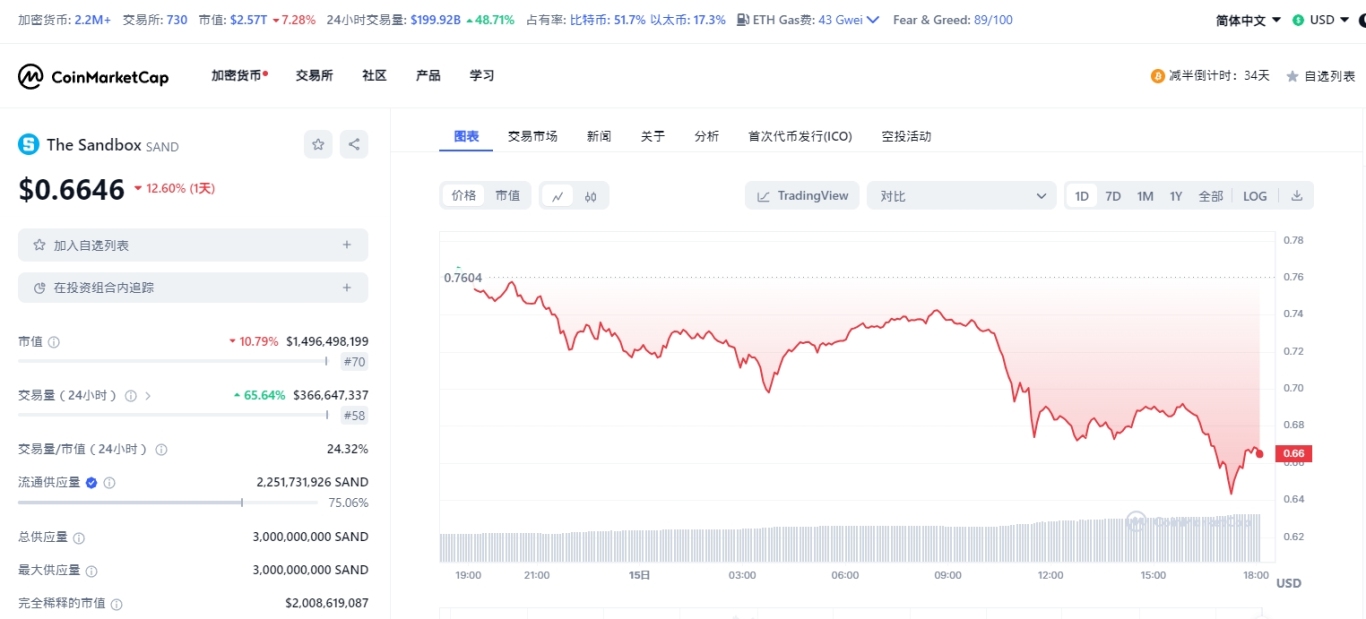The width and height of the screenshot is (1366, 619).
Task: Click Track in portfolio (在投资组合内追踪) button
Action: tap(193, 288)
